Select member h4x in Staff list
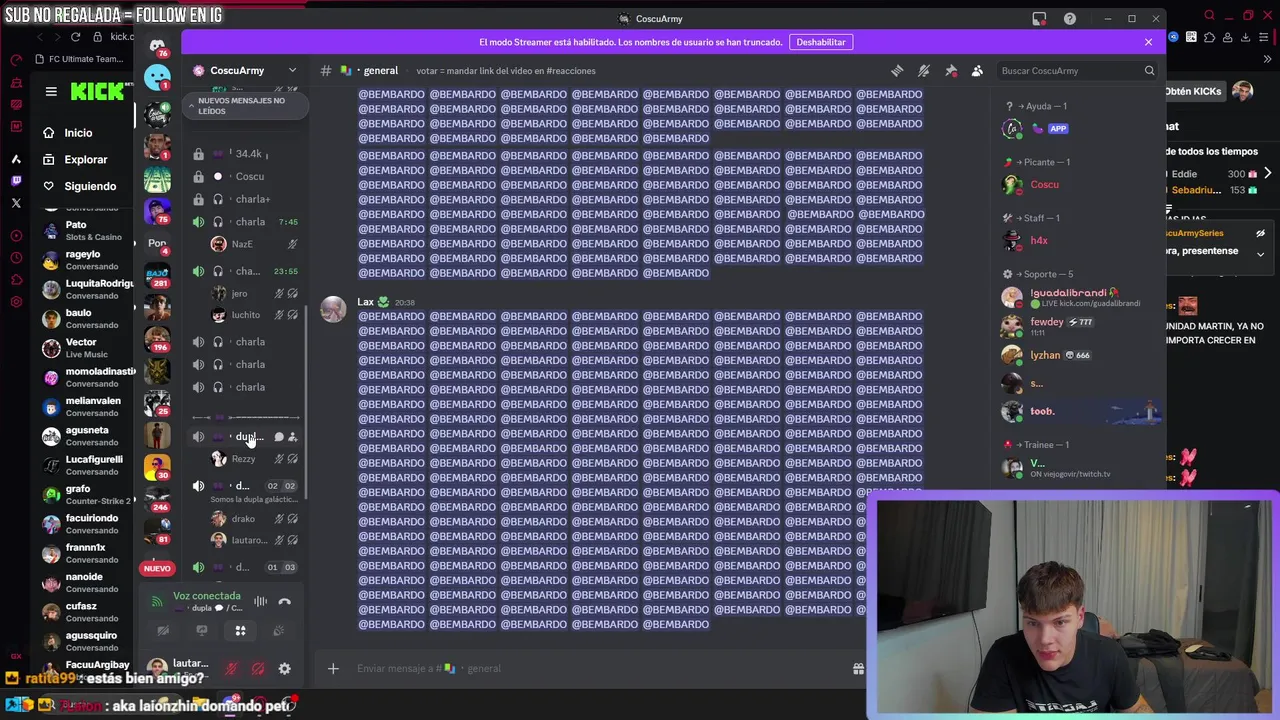1280x720 pixels. 1039,241
